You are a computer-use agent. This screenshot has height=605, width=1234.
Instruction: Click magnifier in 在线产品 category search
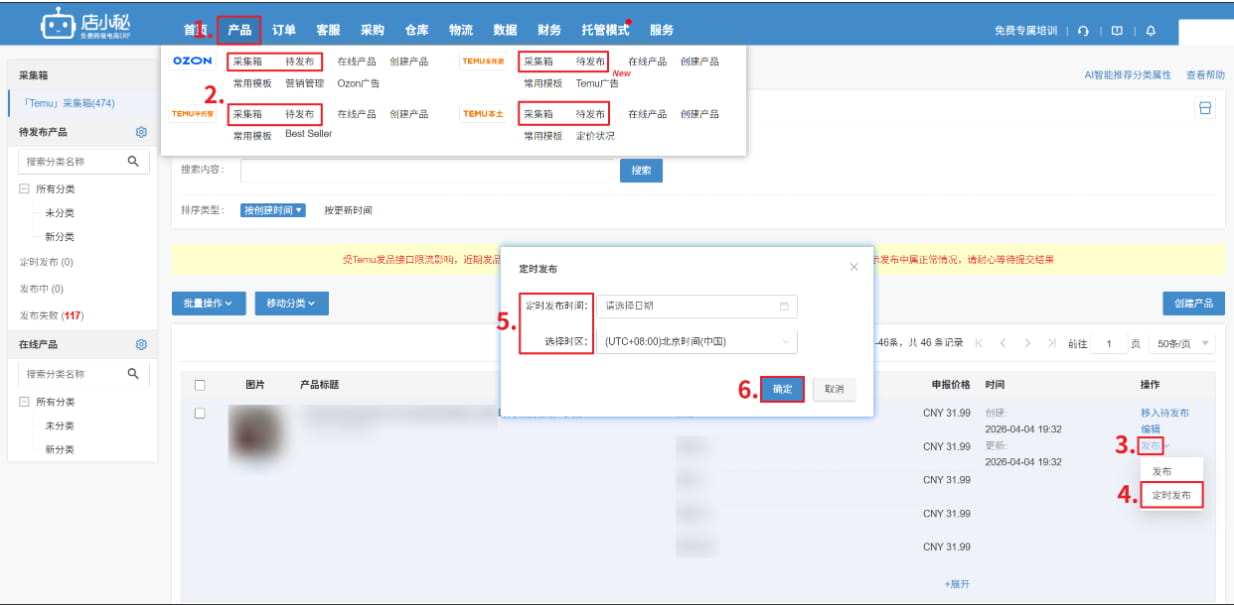pos(133,374)
